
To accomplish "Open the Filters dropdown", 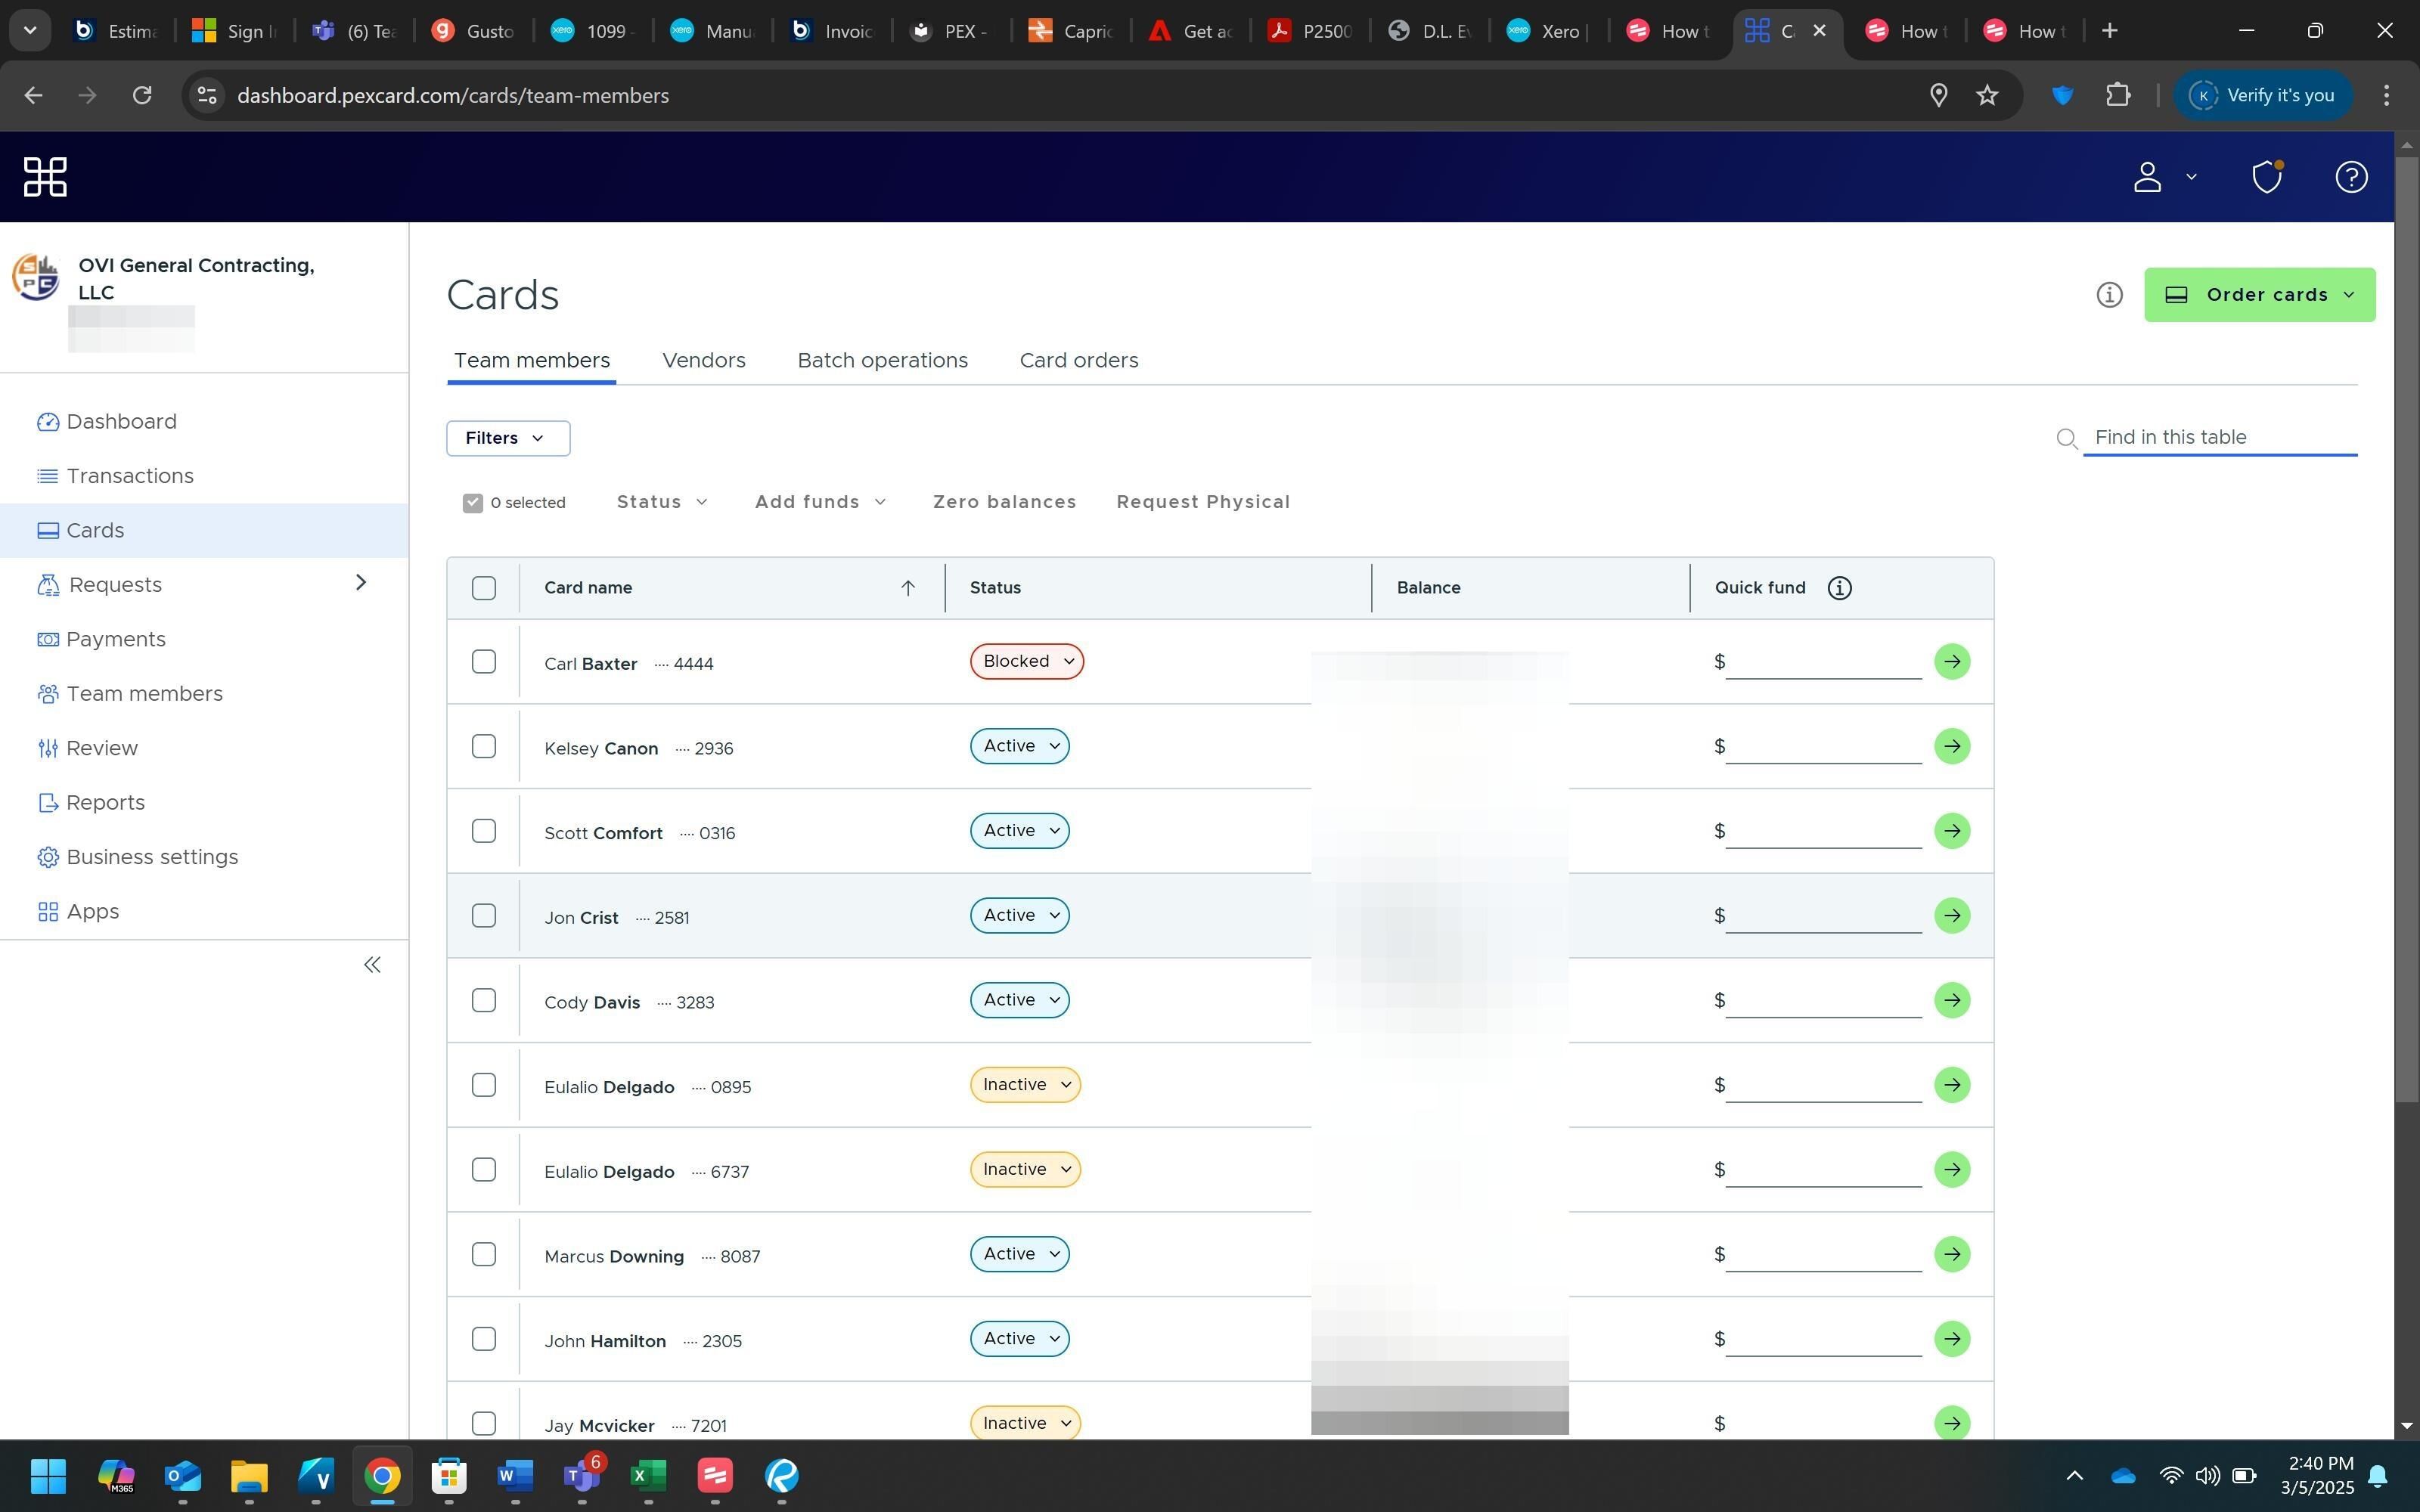I will click(507, 438).
